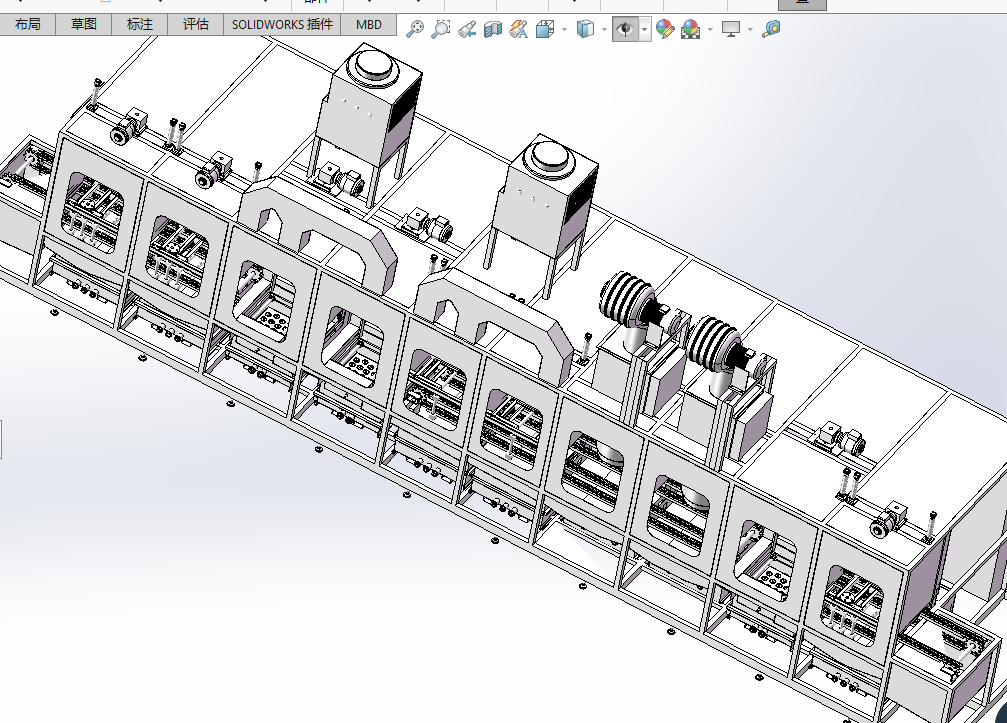Viewport: 1007px width, 723px height.
Task: Toggle Hide/Show Items eye button
Action: (x=625, y=30)
